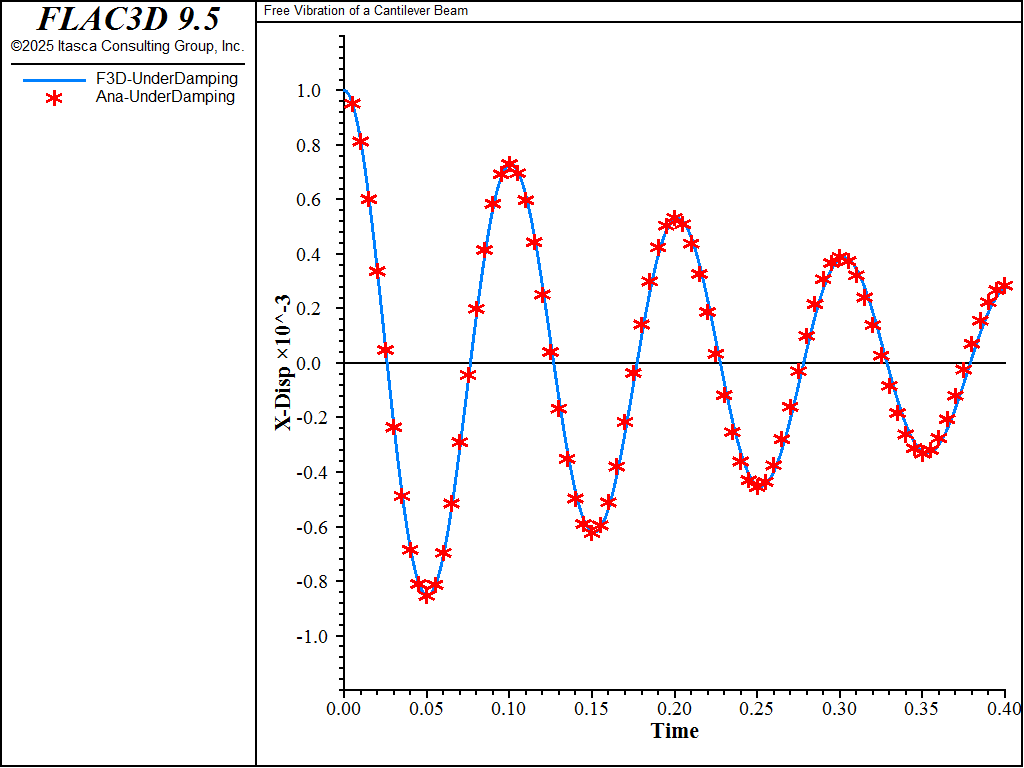Screen dimensions: 1024x768
Task: Click the 0.40 tick label on the Time axis
Action: (x=1005, y=708)
